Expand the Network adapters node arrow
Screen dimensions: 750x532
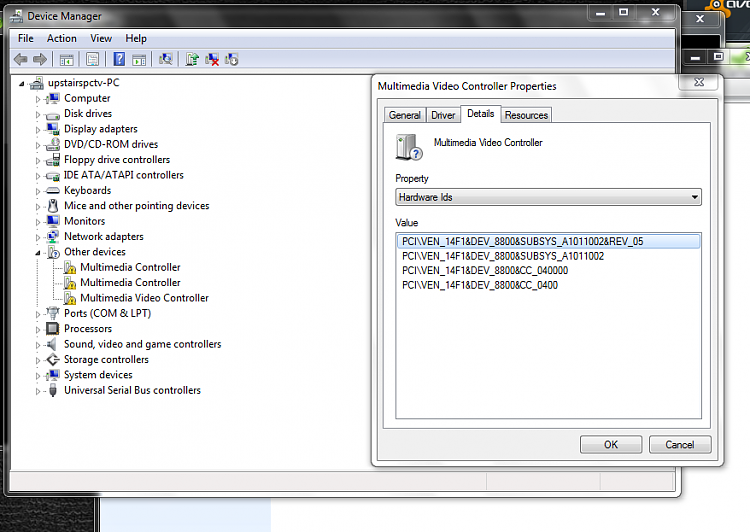point(38,237)
